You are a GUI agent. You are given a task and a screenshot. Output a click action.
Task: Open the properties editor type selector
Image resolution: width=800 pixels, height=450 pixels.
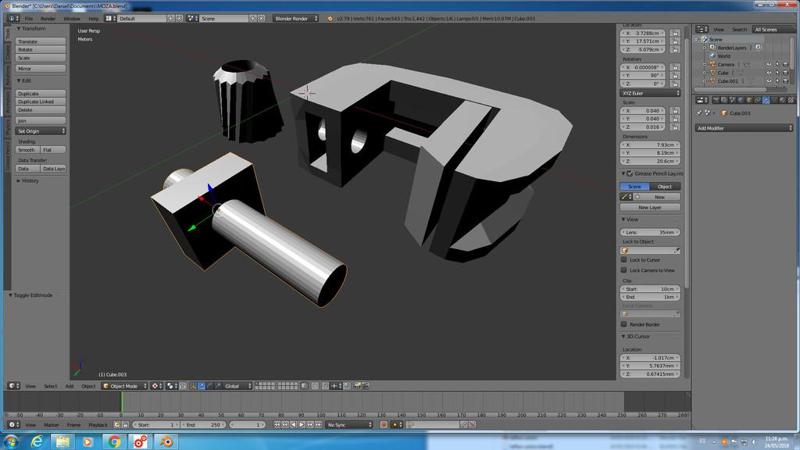(x=702, y=100)
